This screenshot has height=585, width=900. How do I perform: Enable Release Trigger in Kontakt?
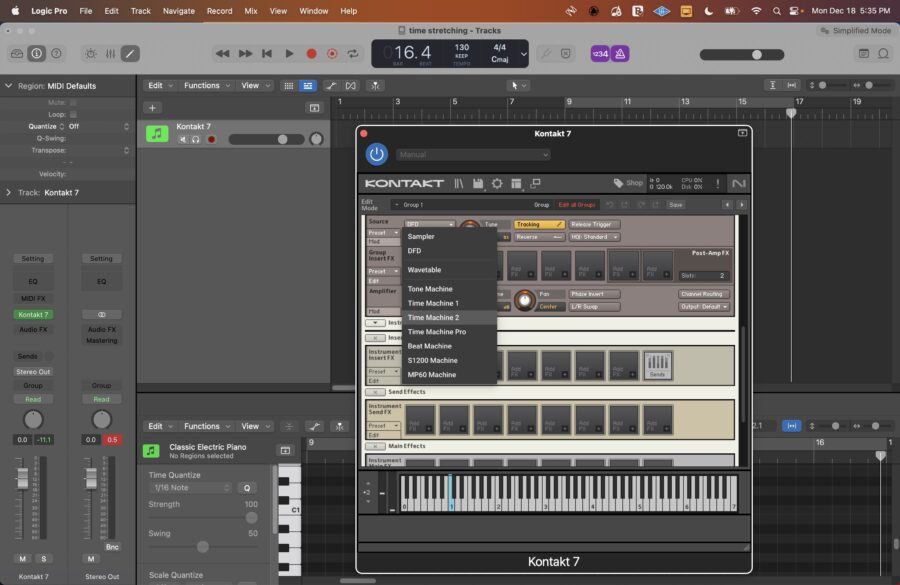point(594,223)
